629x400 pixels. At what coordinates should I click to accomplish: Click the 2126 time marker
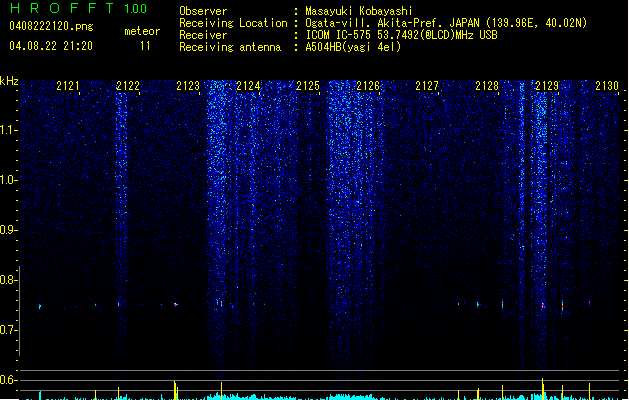click(x=368, y=86)
